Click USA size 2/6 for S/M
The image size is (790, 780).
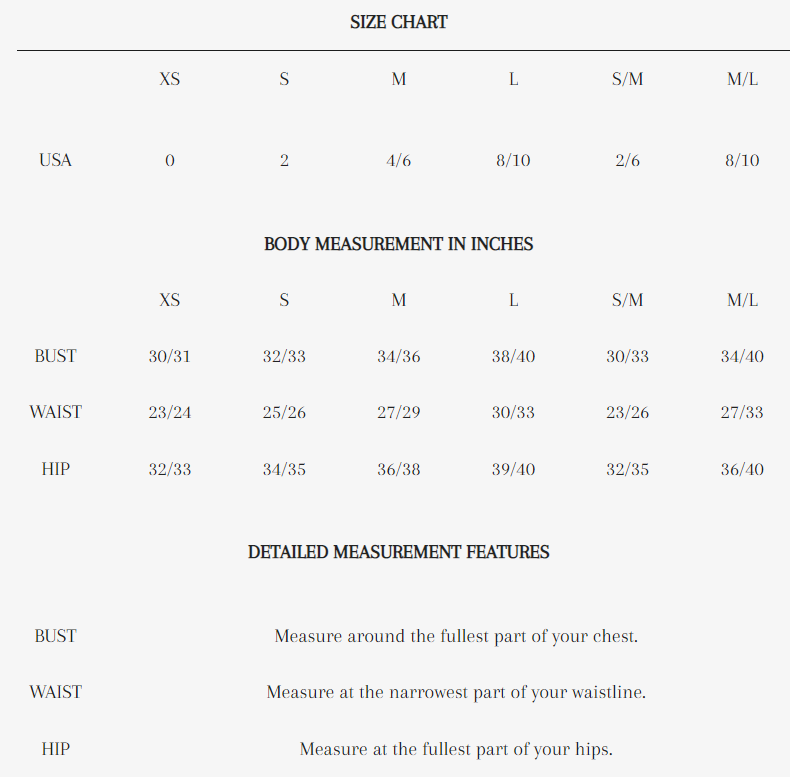(x=627, y=160)
